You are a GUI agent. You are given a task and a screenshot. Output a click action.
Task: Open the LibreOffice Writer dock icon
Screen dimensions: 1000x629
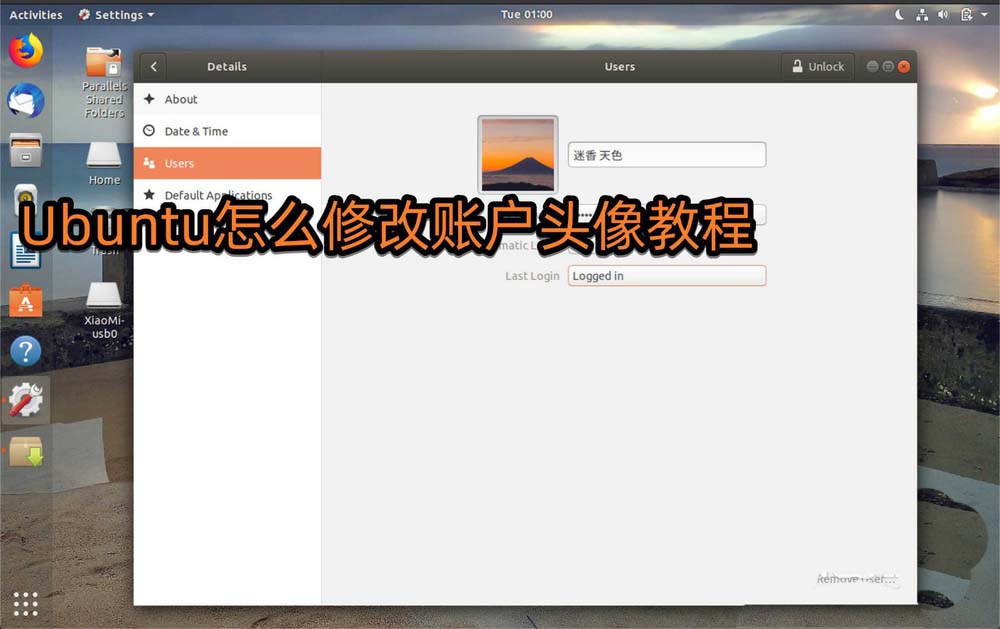(x=26, y=251)
